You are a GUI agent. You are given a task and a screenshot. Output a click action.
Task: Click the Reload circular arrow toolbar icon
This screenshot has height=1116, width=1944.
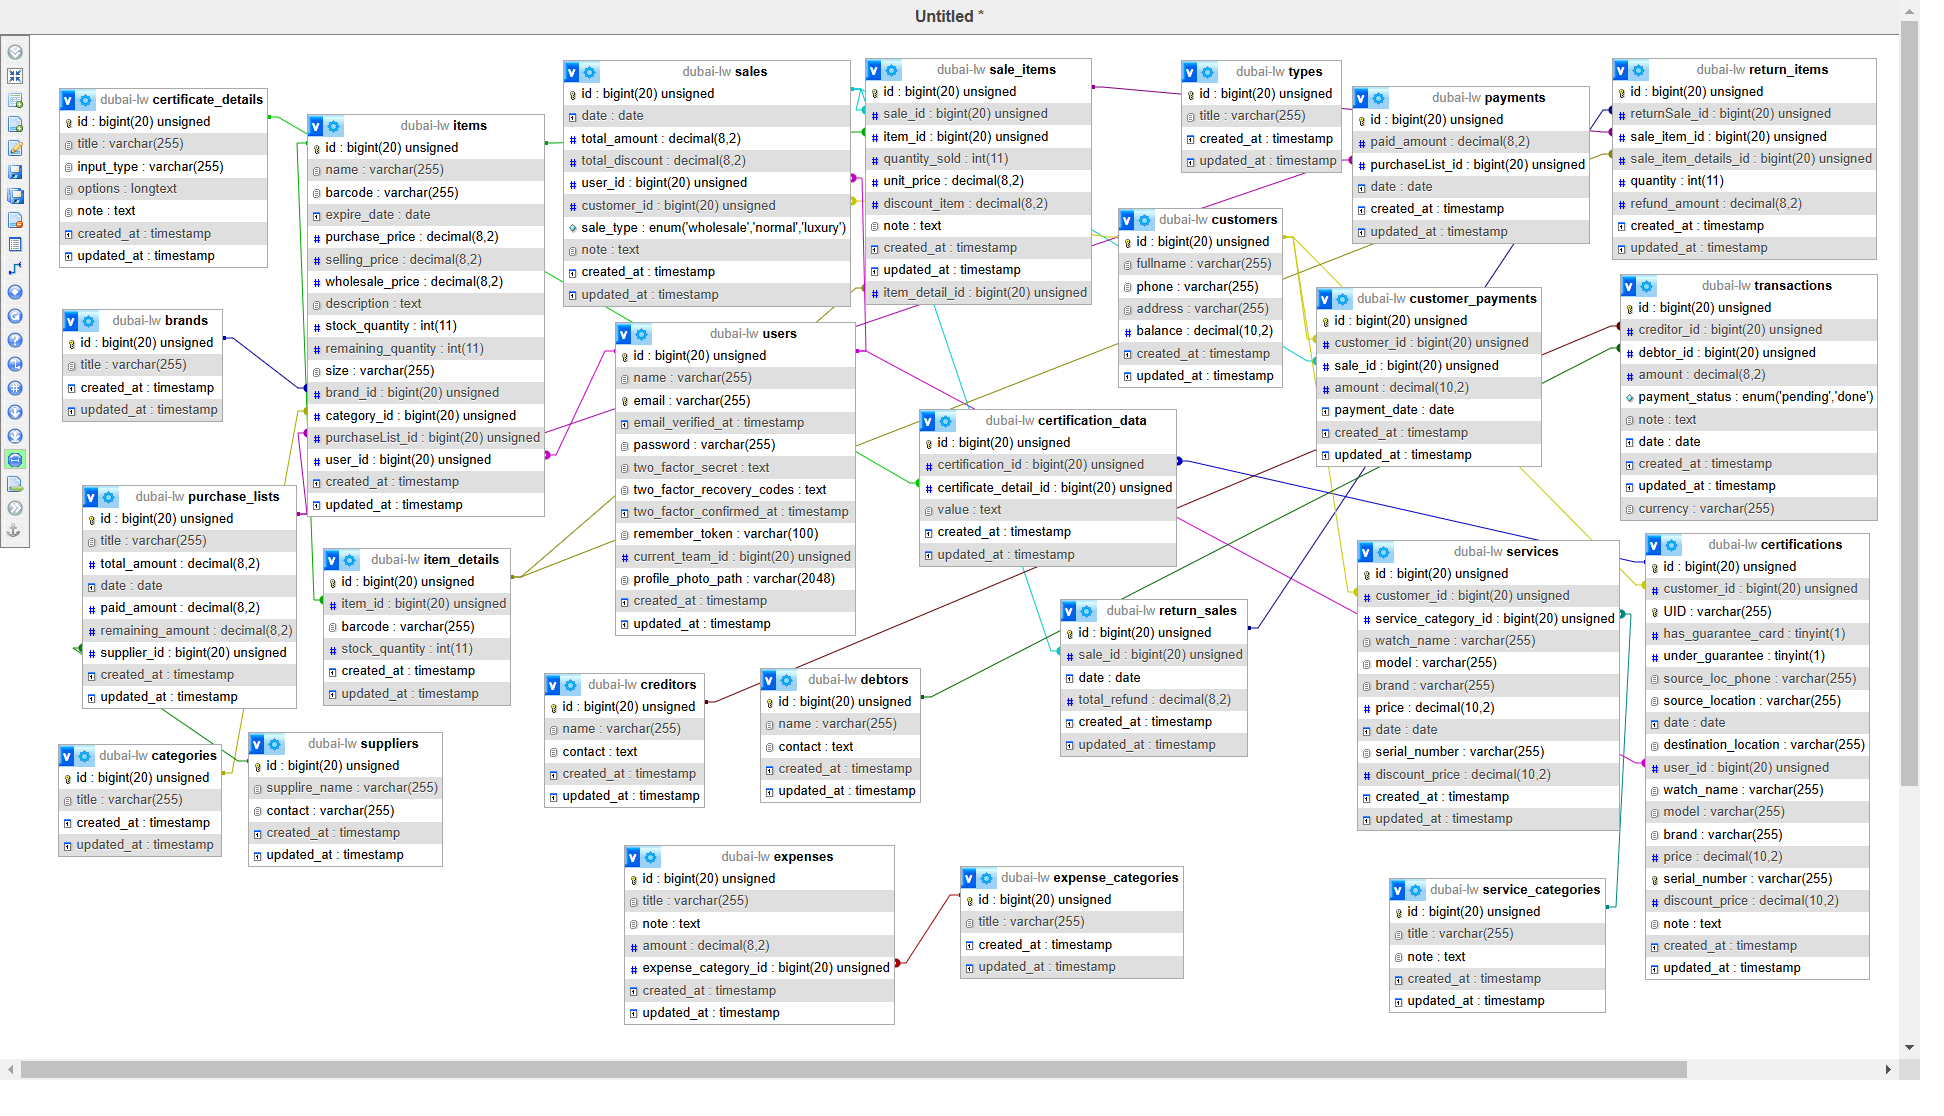coord(15,316)
